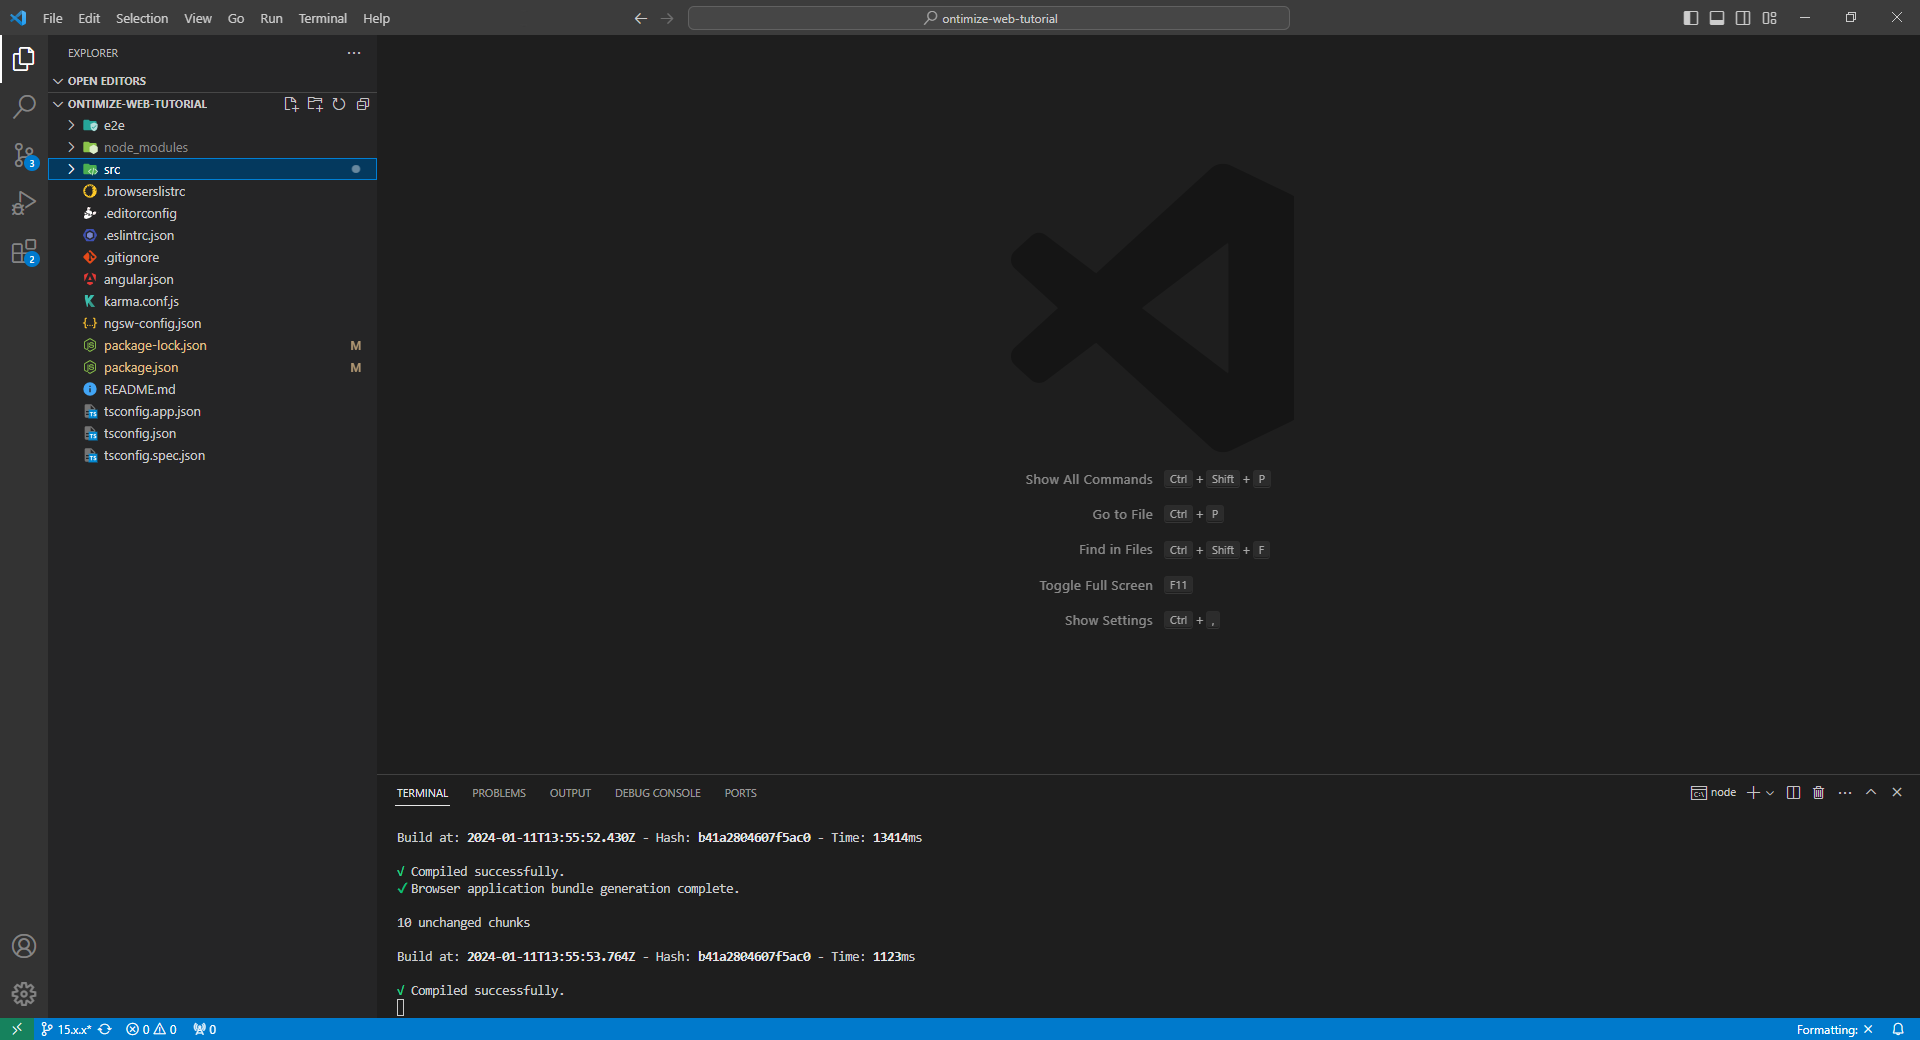Click New File icon in explorer header
The image size is (1920, 1040).
(291, 104)
